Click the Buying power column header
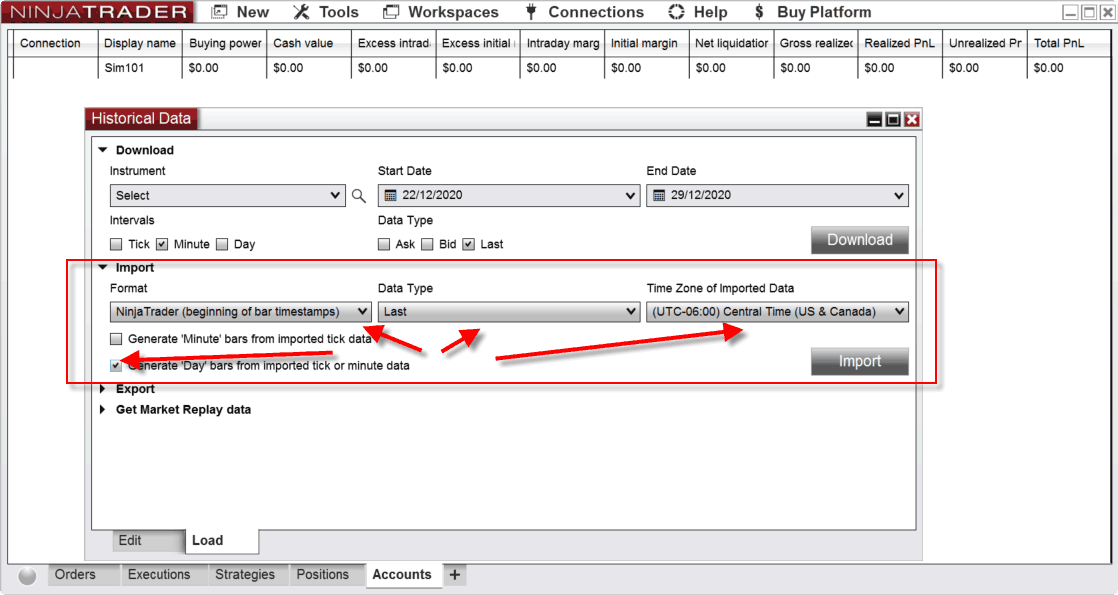This screenshot has height=595, width=1118. pyautogui.click(x=225, y=44)
